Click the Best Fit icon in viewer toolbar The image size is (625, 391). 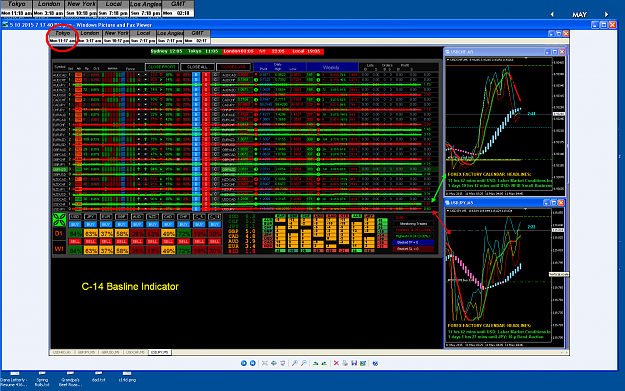tap(265, 363)
